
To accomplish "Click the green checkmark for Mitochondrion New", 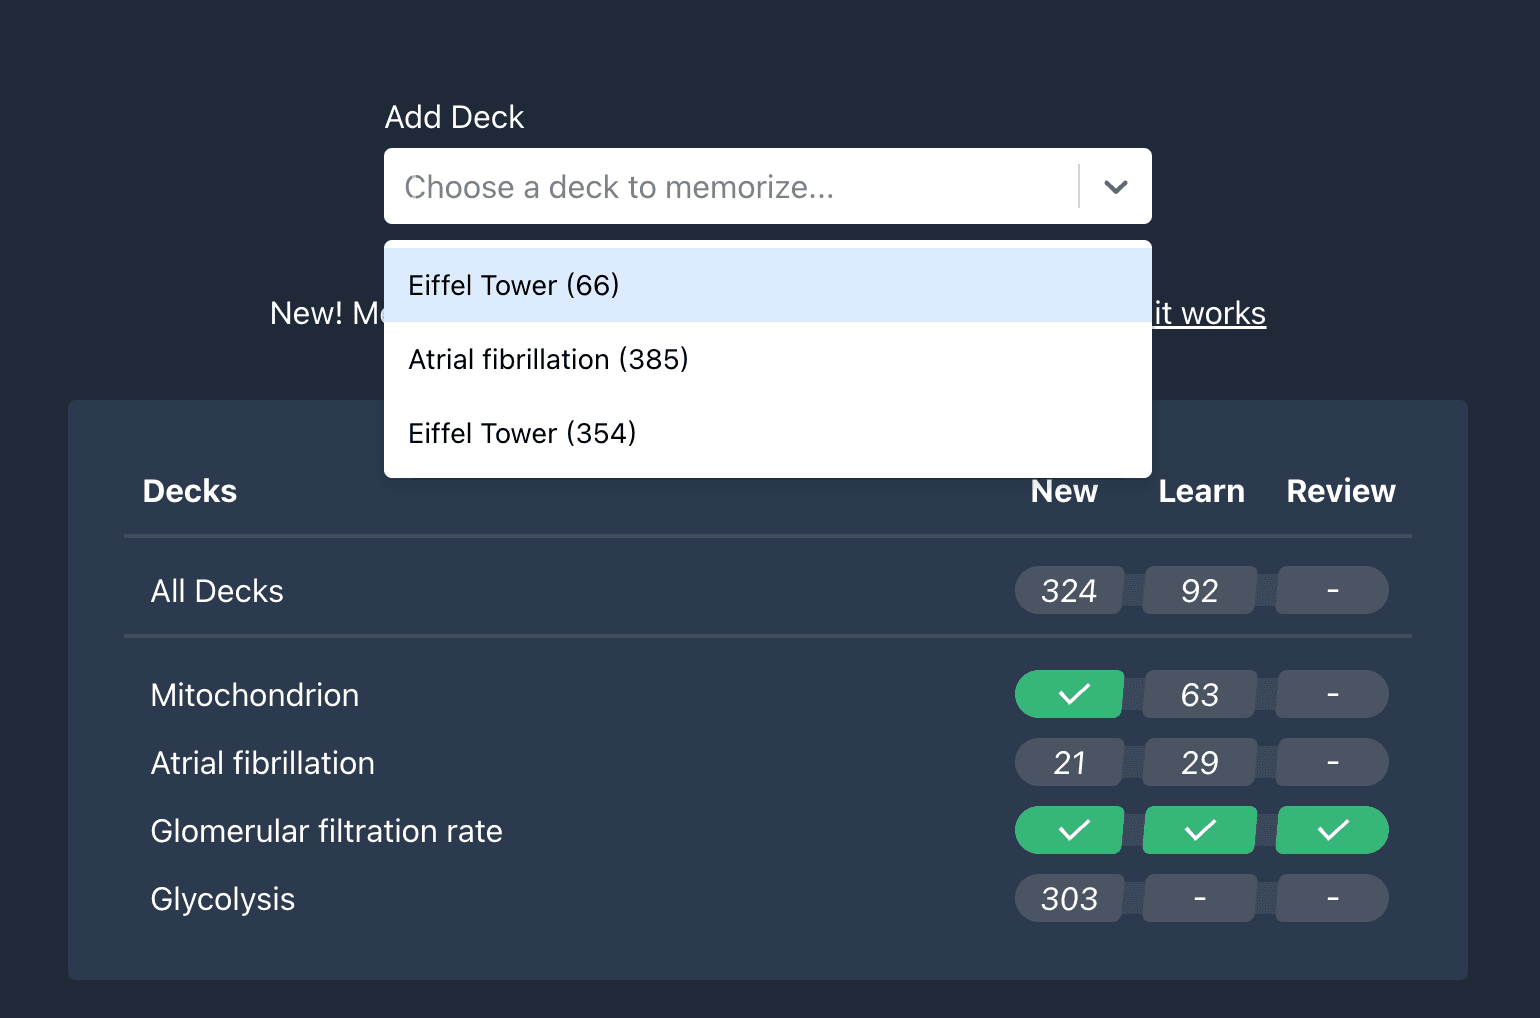I will tap(1069, 694).
